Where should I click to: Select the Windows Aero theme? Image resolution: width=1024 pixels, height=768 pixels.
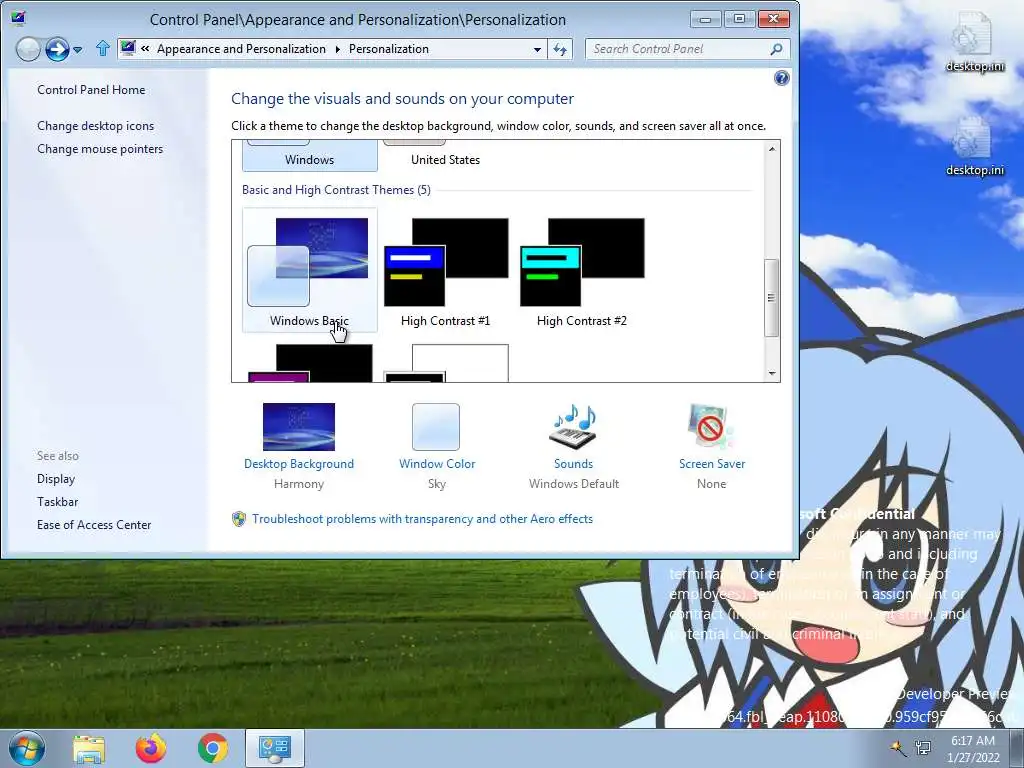[x=310, y=155]
